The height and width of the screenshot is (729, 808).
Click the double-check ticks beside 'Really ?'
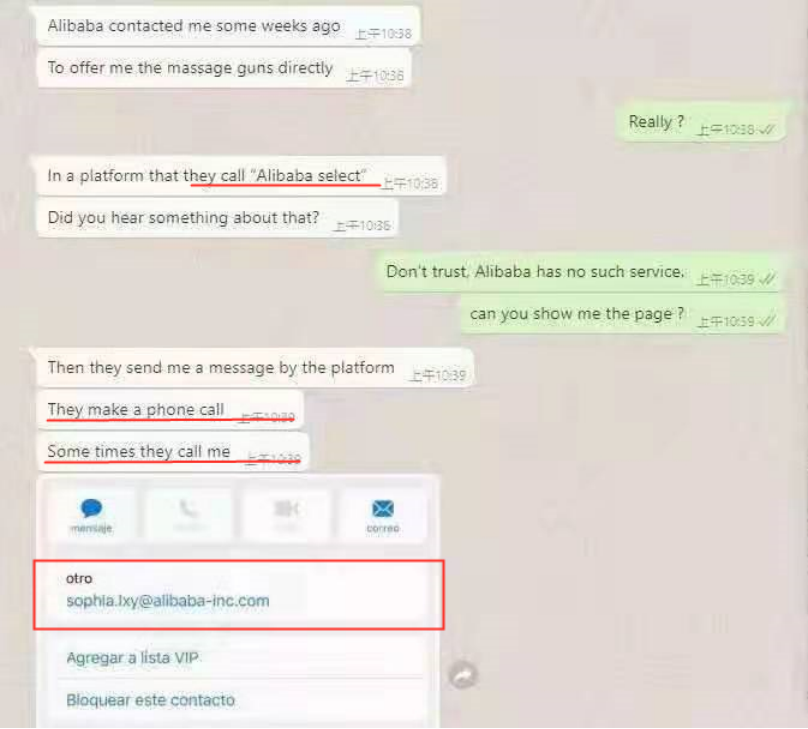767,129
